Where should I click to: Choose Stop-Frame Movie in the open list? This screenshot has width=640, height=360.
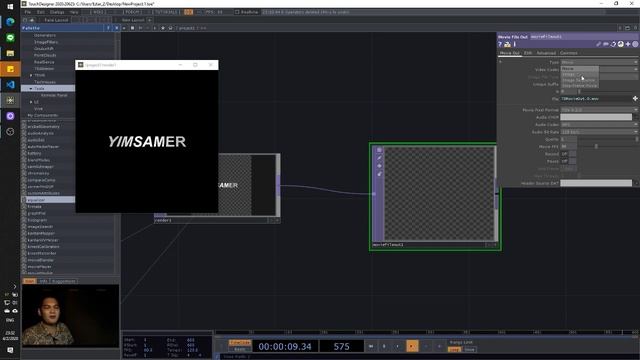click(x=579, y=86)
